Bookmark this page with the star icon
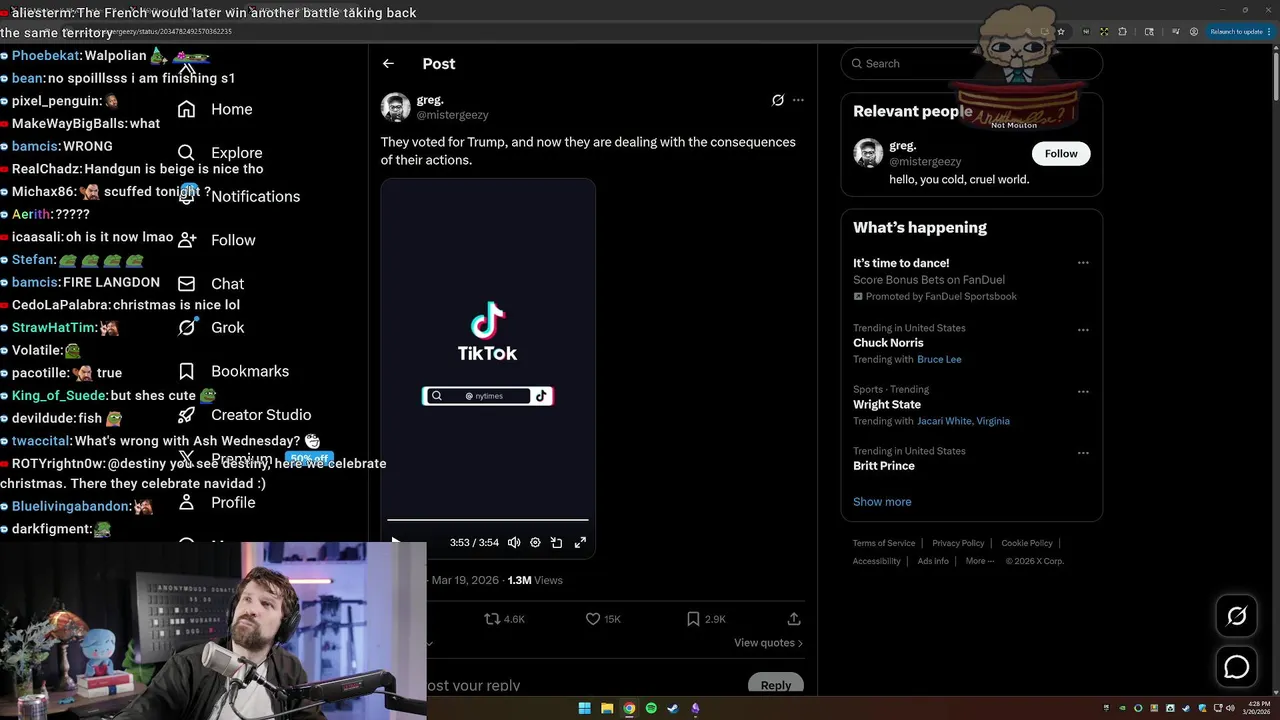1280x720 pixels. 1061,32
